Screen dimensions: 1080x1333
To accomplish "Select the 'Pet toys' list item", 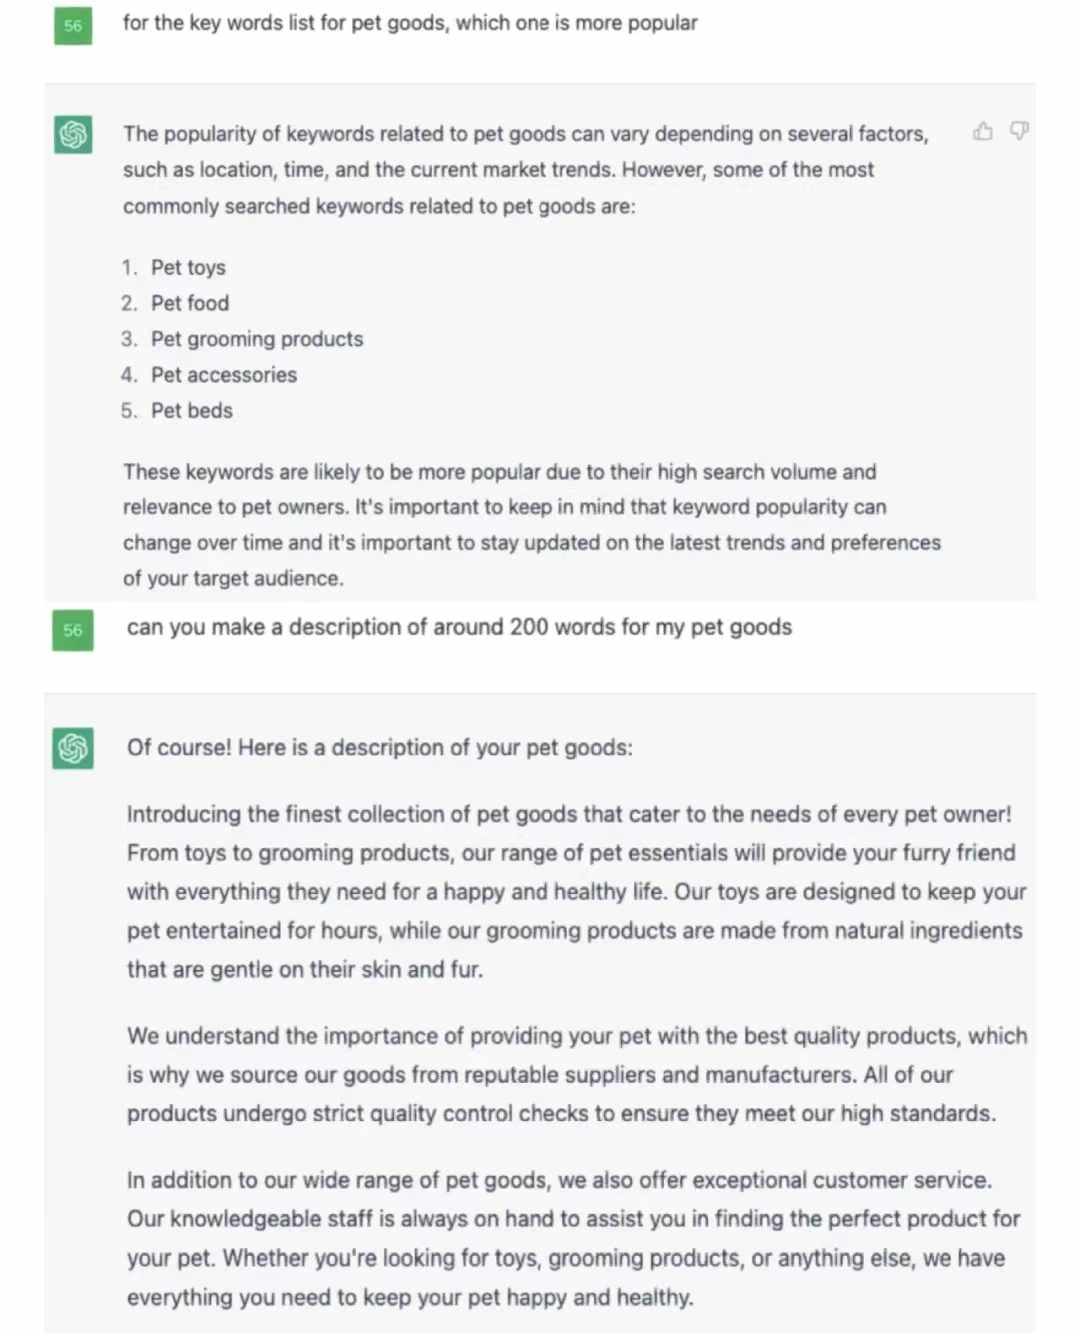I will click(188, 267).
